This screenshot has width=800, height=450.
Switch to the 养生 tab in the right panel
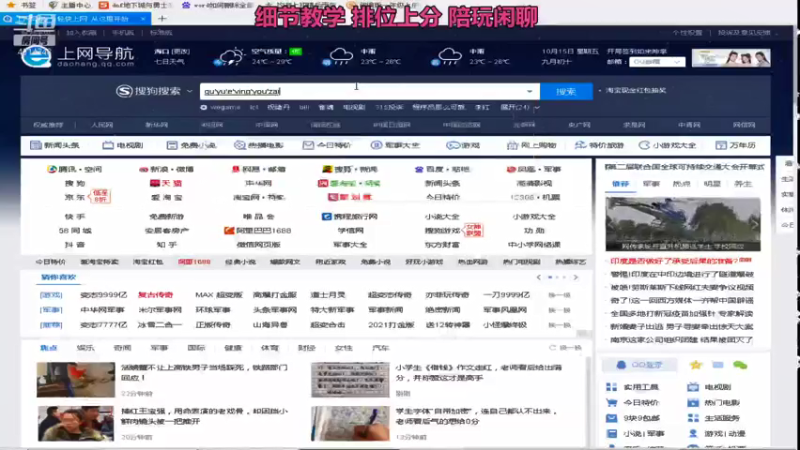pos(743,184)
